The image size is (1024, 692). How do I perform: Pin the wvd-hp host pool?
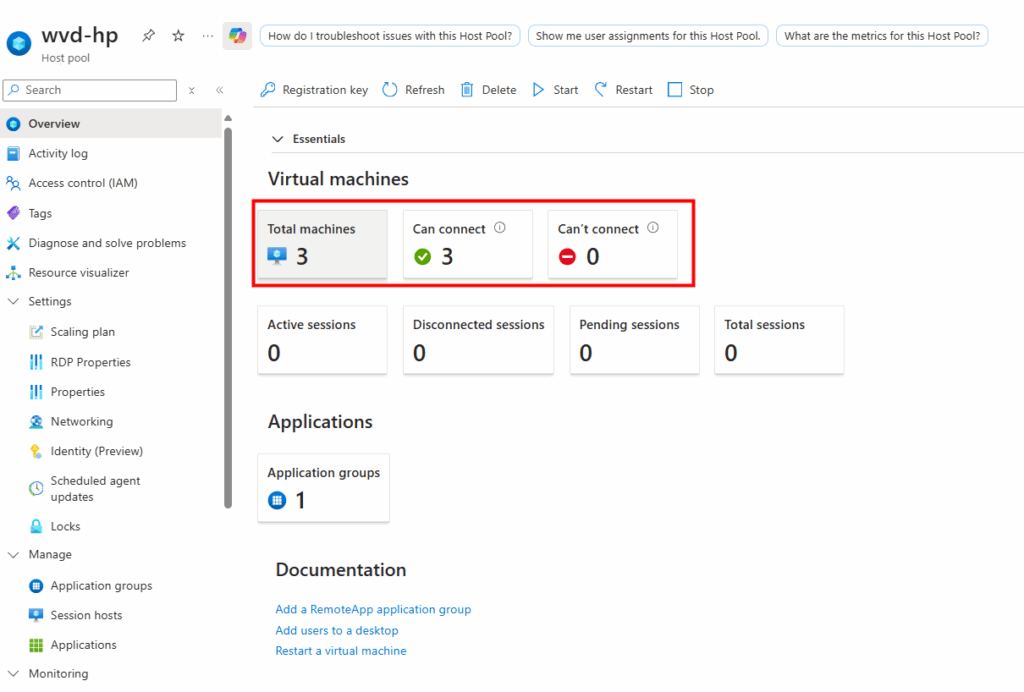(x=148, y=36)
